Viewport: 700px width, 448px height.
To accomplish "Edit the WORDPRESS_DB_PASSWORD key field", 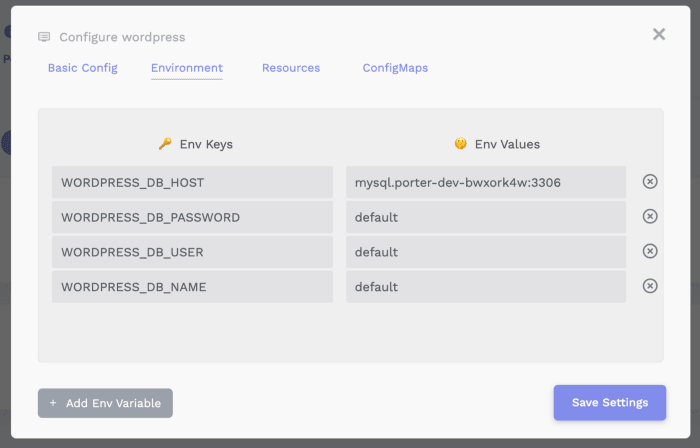I will coord(192,217).
